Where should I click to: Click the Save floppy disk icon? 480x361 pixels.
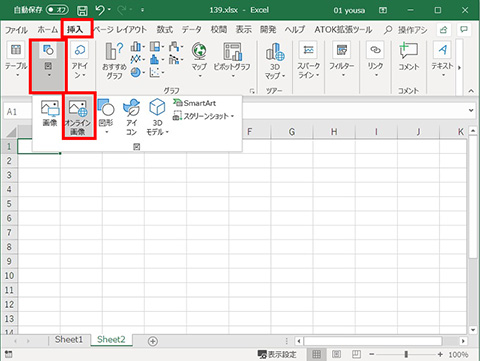(x=82, y=10)
